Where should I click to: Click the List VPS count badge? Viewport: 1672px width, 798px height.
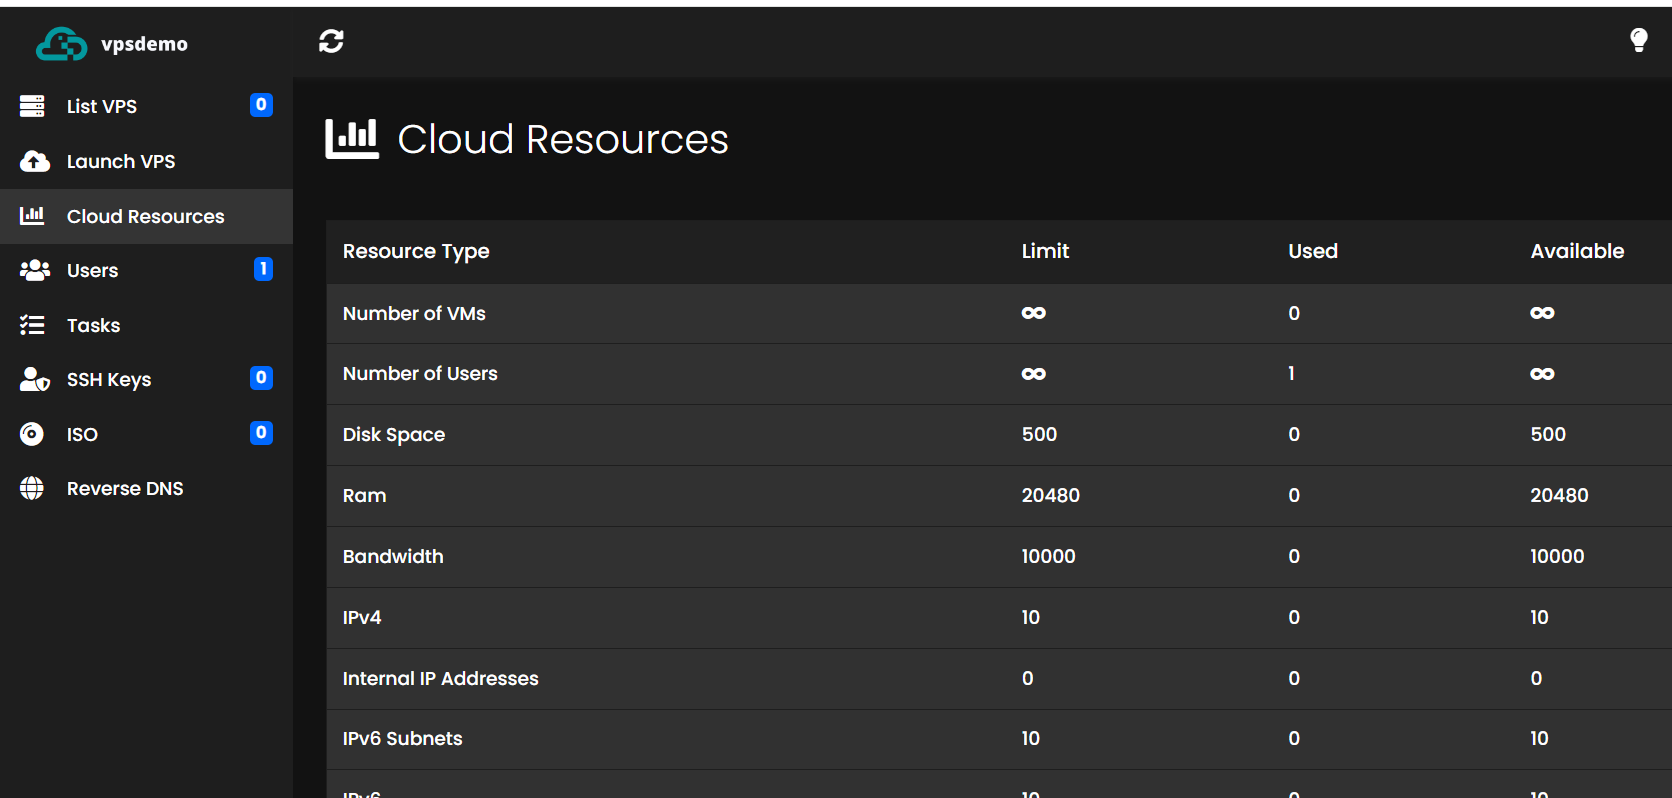(261, 105)
